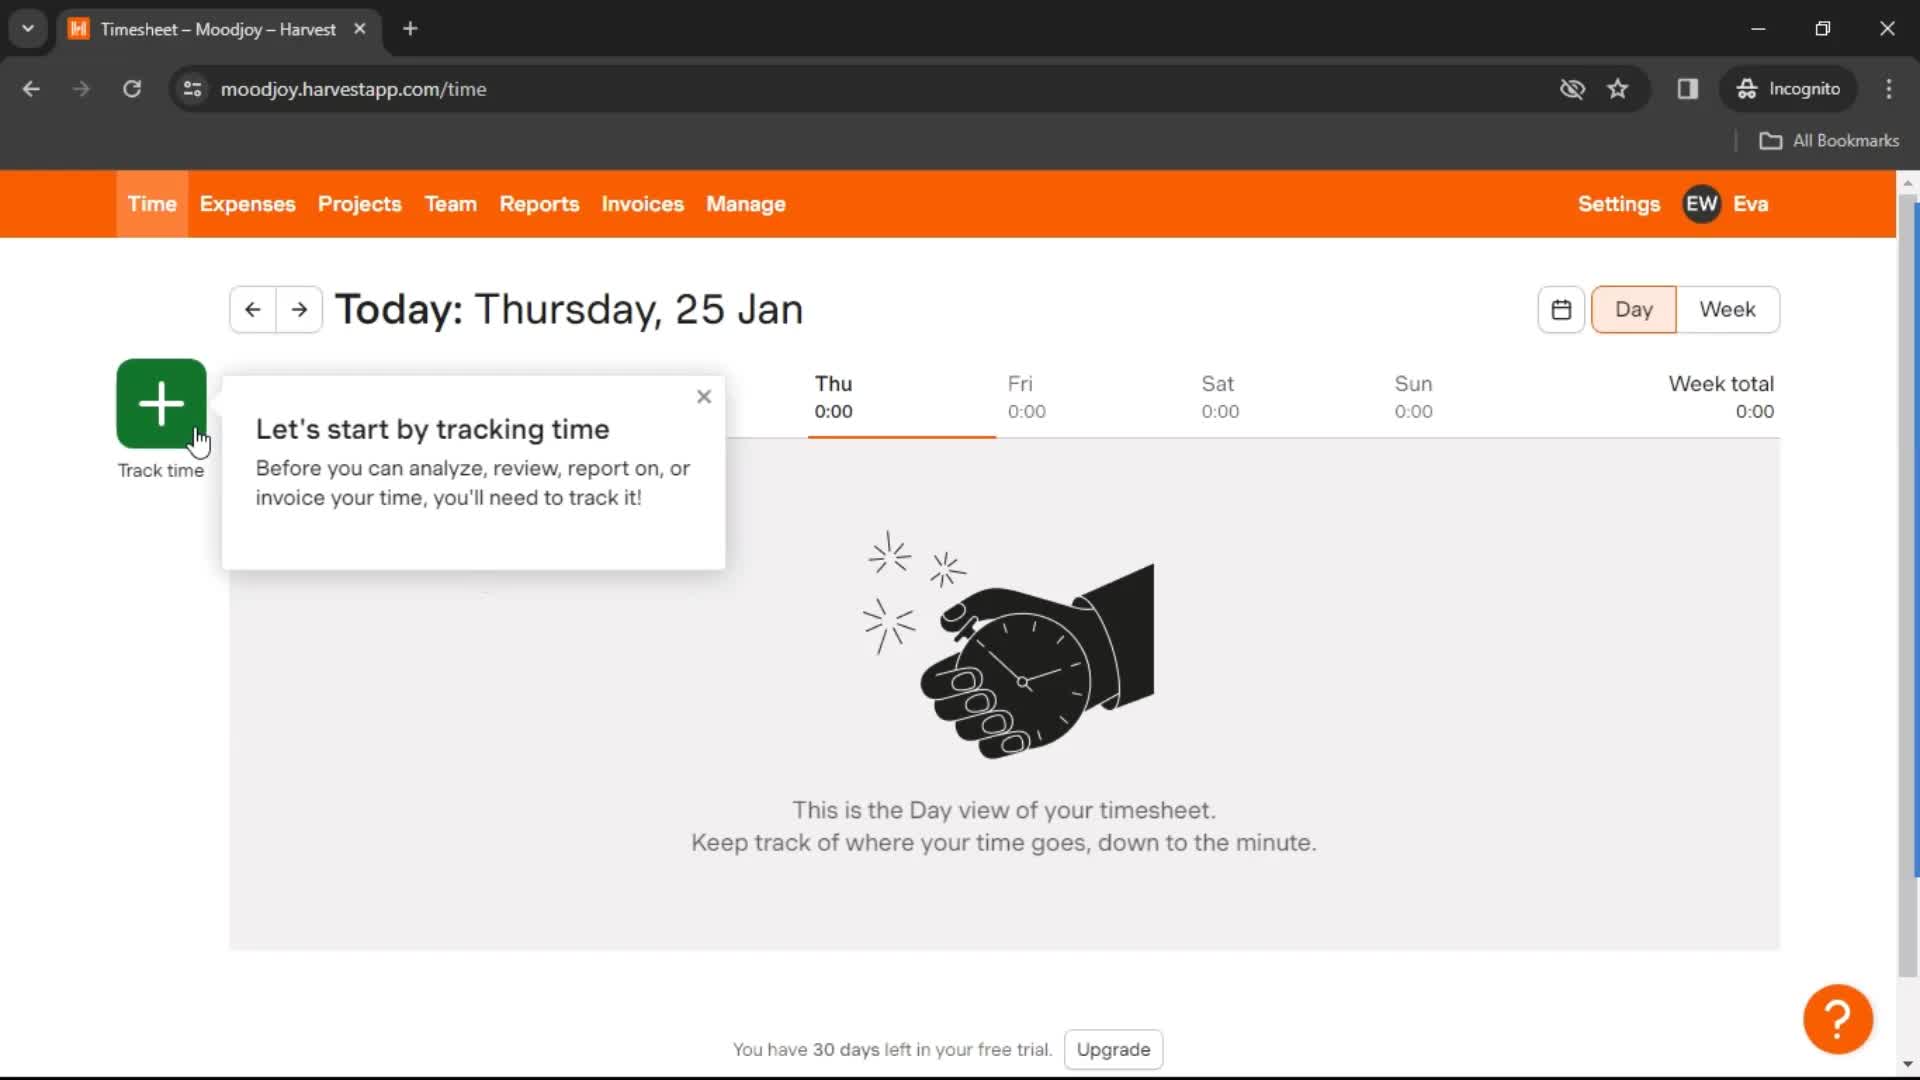Click the help question mark icon

(1837, 1017)
